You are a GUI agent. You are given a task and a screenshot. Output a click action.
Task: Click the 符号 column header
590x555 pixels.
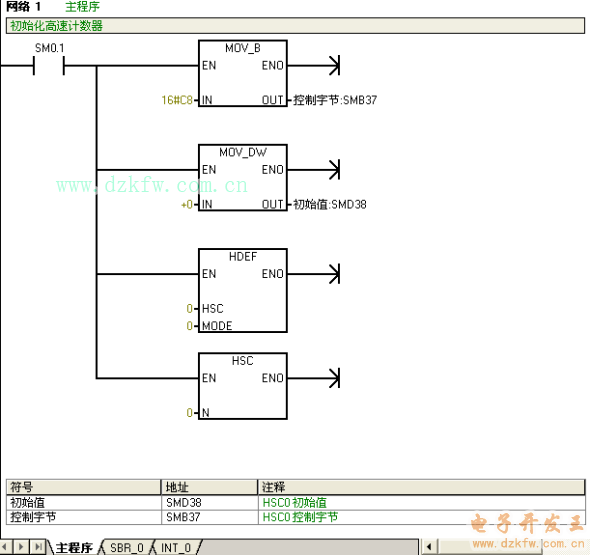(x=84, y=487)
